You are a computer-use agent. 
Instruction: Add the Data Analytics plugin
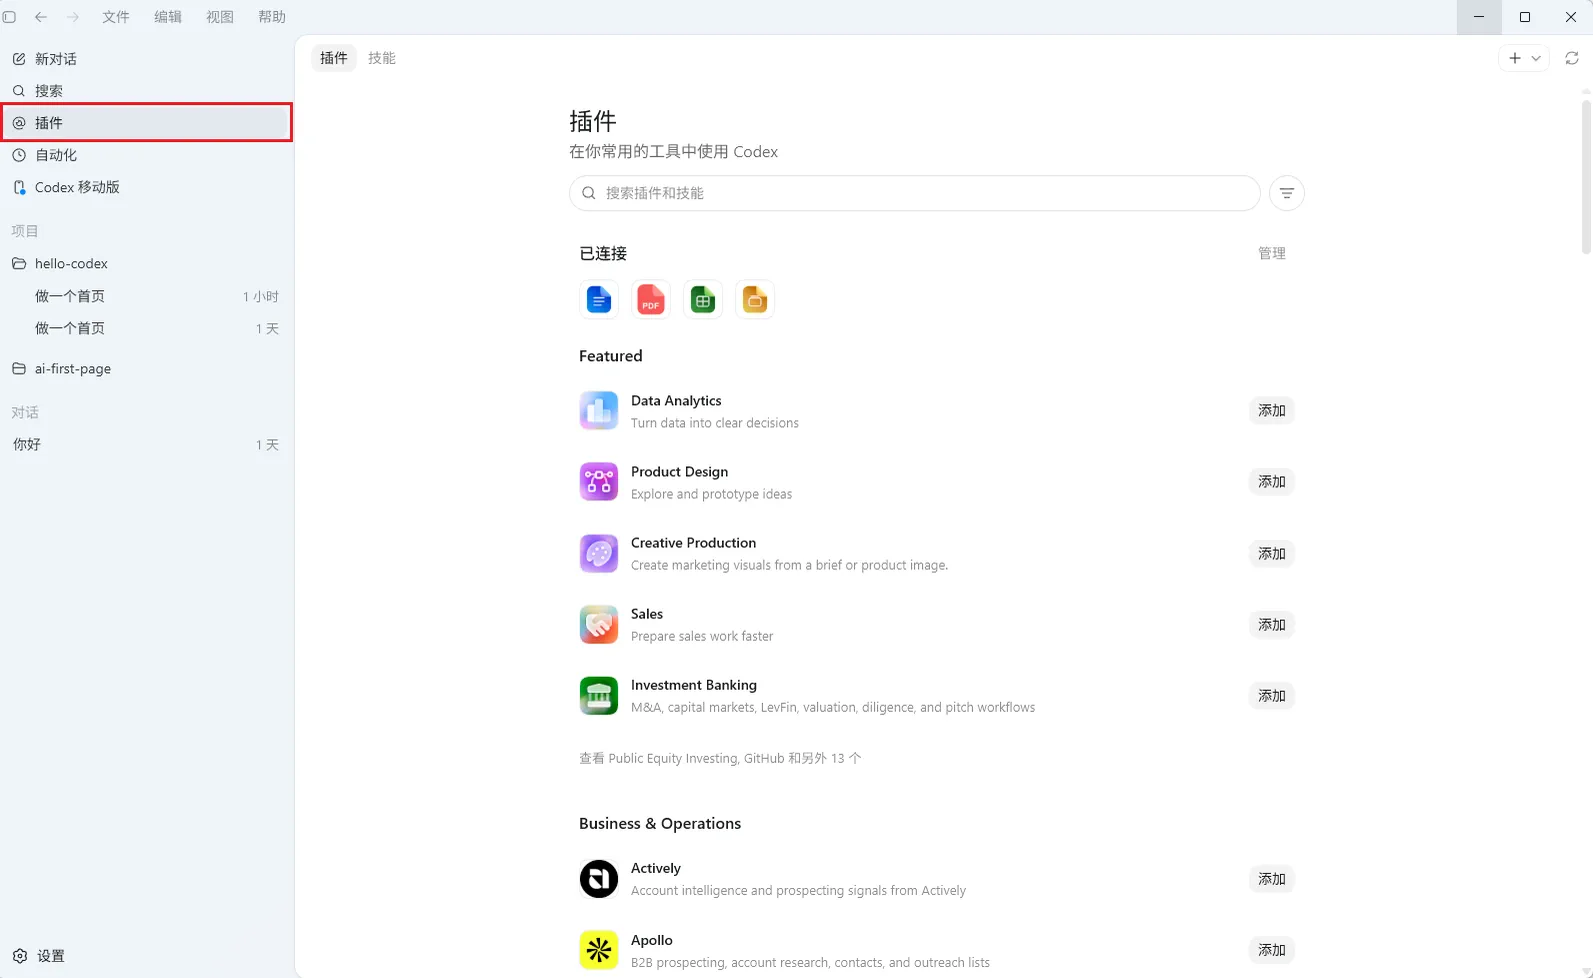pyautogui.click(x=1272, y=411)
